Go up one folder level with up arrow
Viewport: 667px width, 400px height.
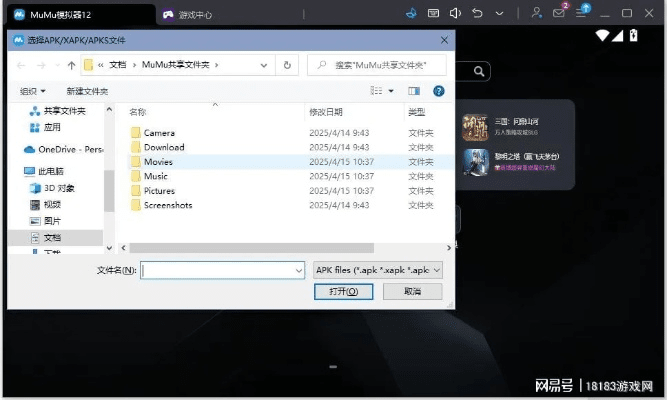[68, 64]
